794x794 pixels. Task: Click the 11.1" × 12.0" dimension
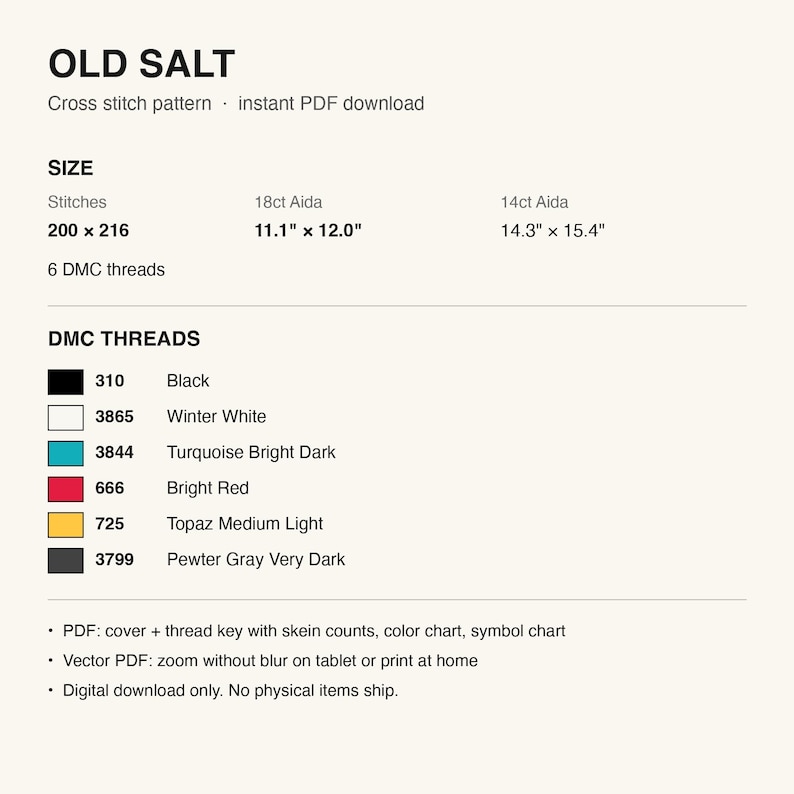pos(308,230)
